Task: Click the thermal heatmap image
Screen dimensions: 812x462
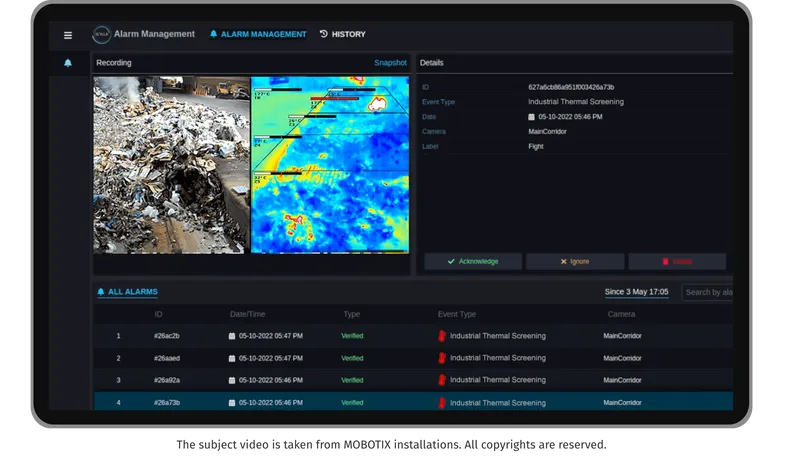Action: [x=330, y=165]
